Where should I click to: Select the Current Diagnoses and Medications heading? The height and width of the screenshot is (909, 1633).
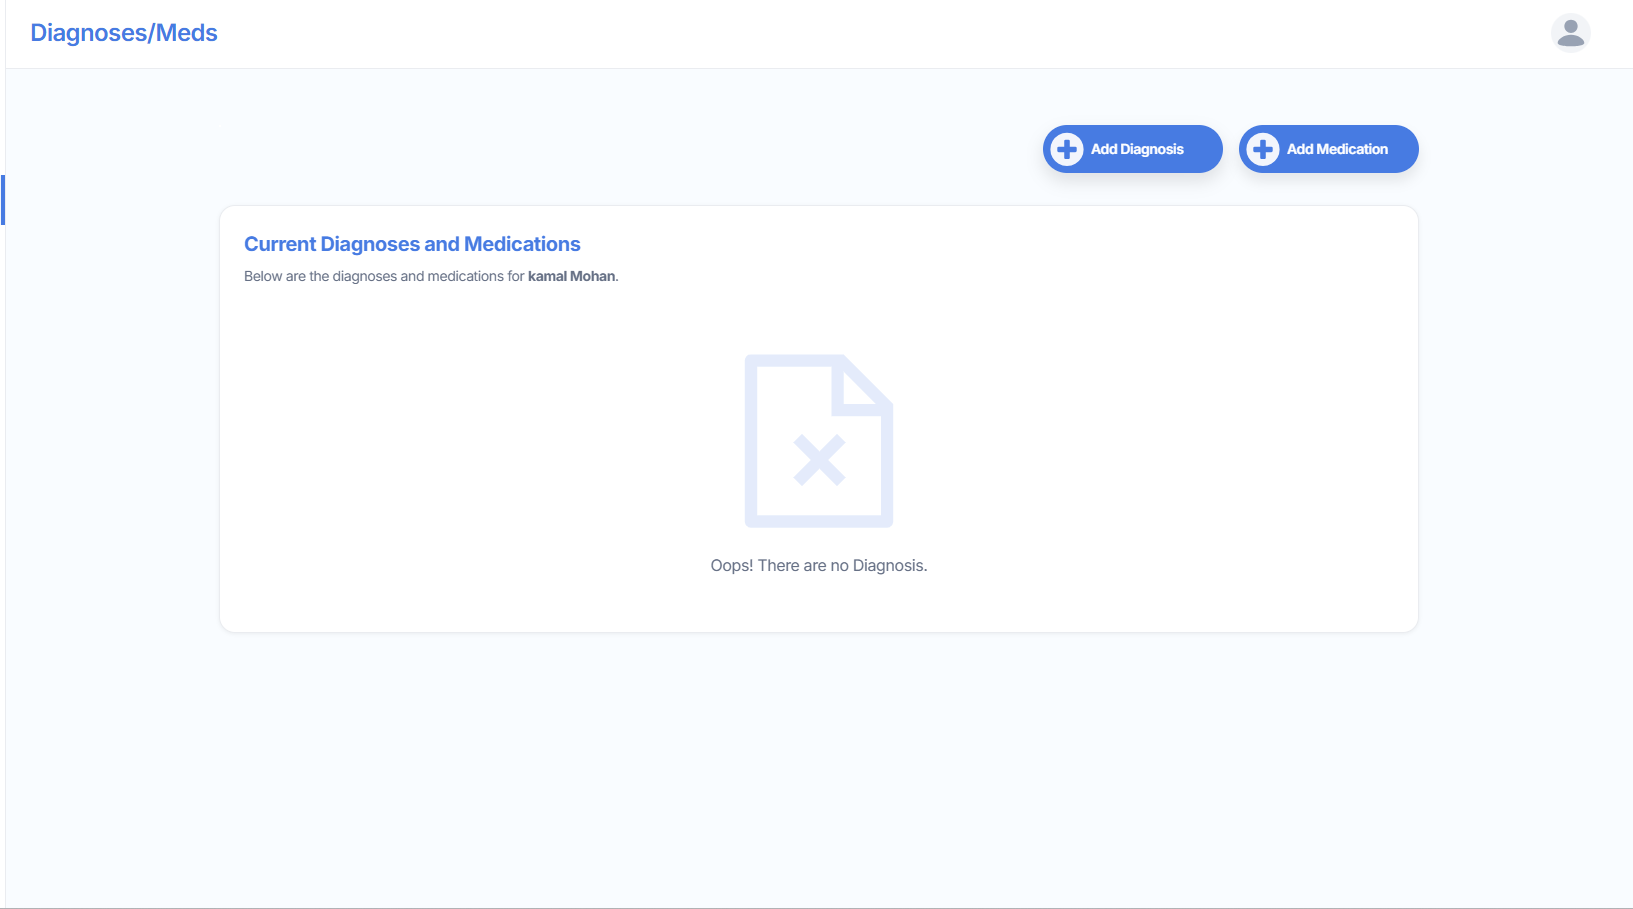click(x=412, y=244)
